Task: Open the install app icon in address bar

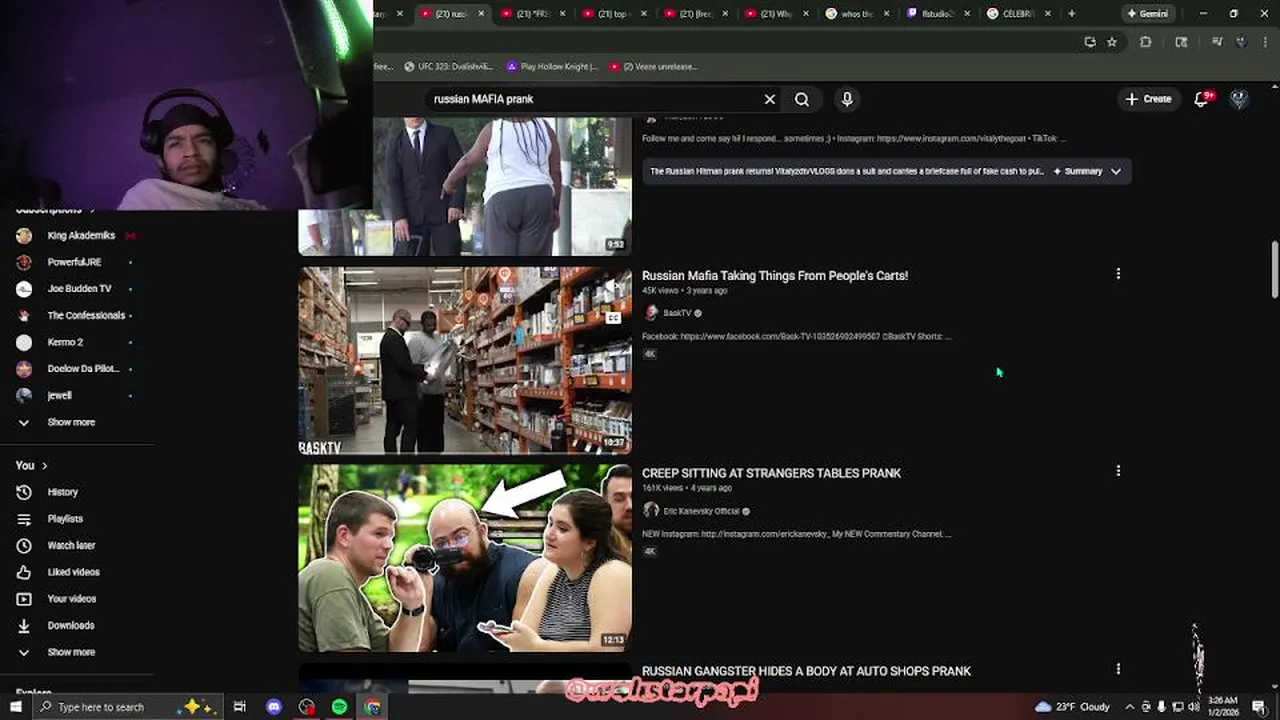Action: coord(1090,42)
